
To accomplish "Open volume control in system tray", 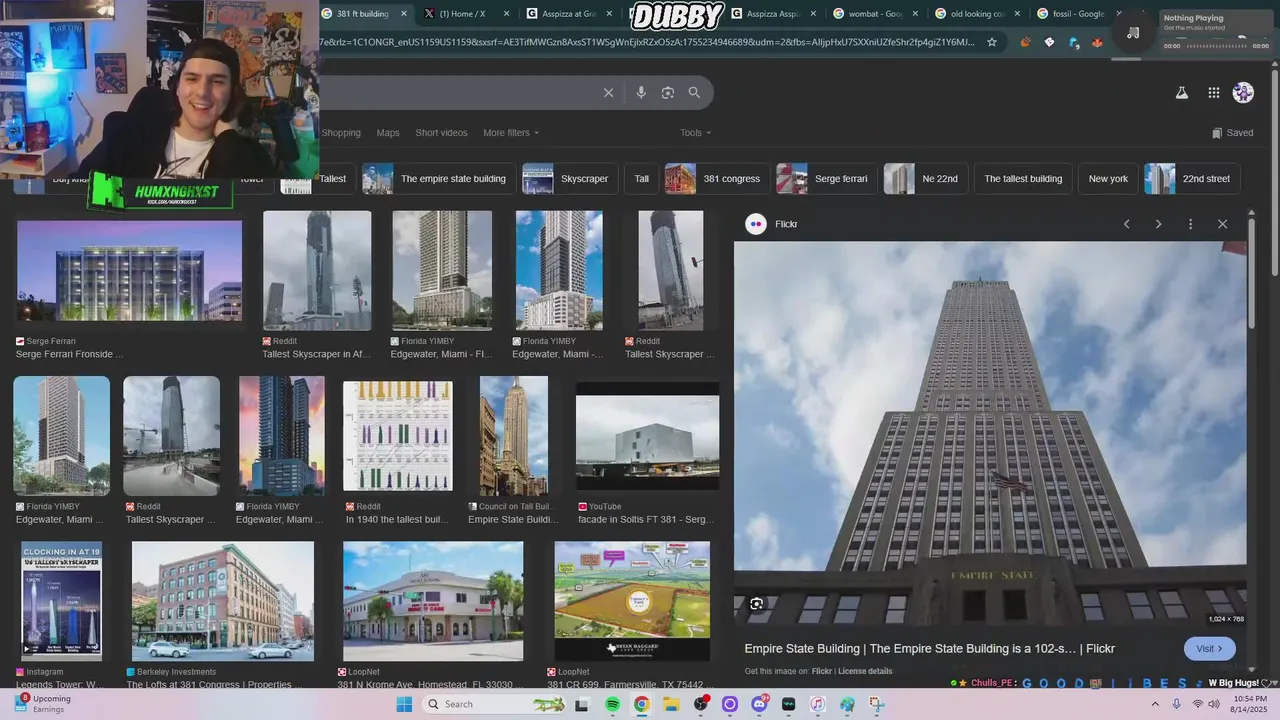I will pyautogui.click(x=1214, y=704).
